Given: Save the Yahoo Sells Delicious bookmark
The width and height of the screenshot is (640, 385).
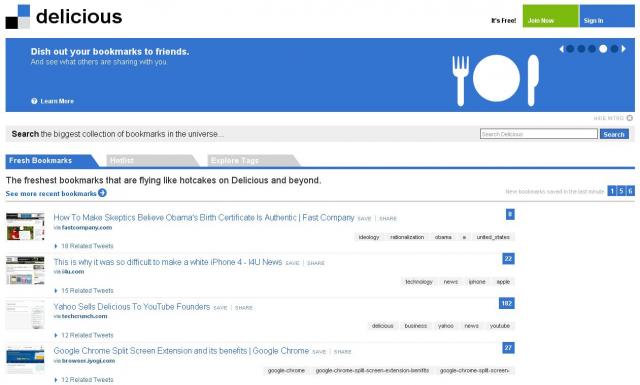Looking at the screenshot, I should click(x=220, y=308).
